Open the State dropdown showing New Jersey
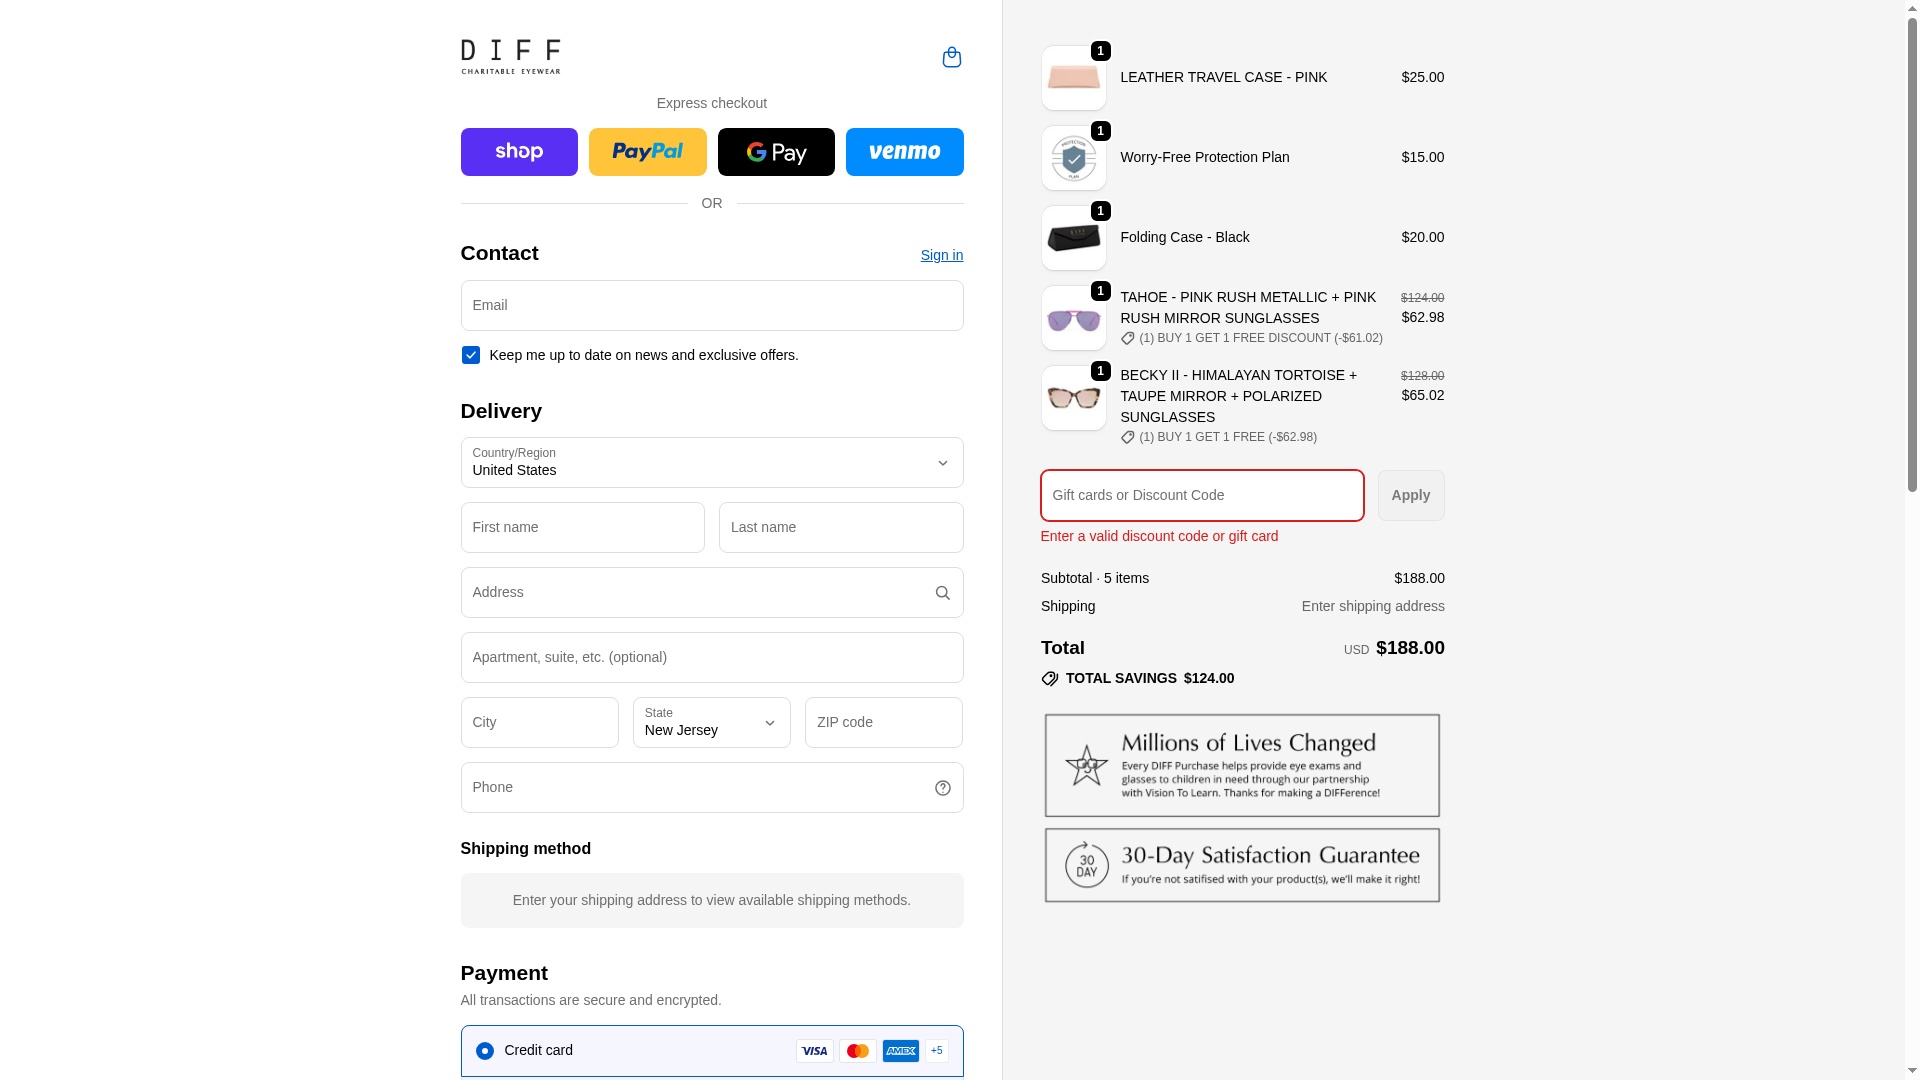This screenshot has width=1920, height=1080. click(x=711, y=722)
